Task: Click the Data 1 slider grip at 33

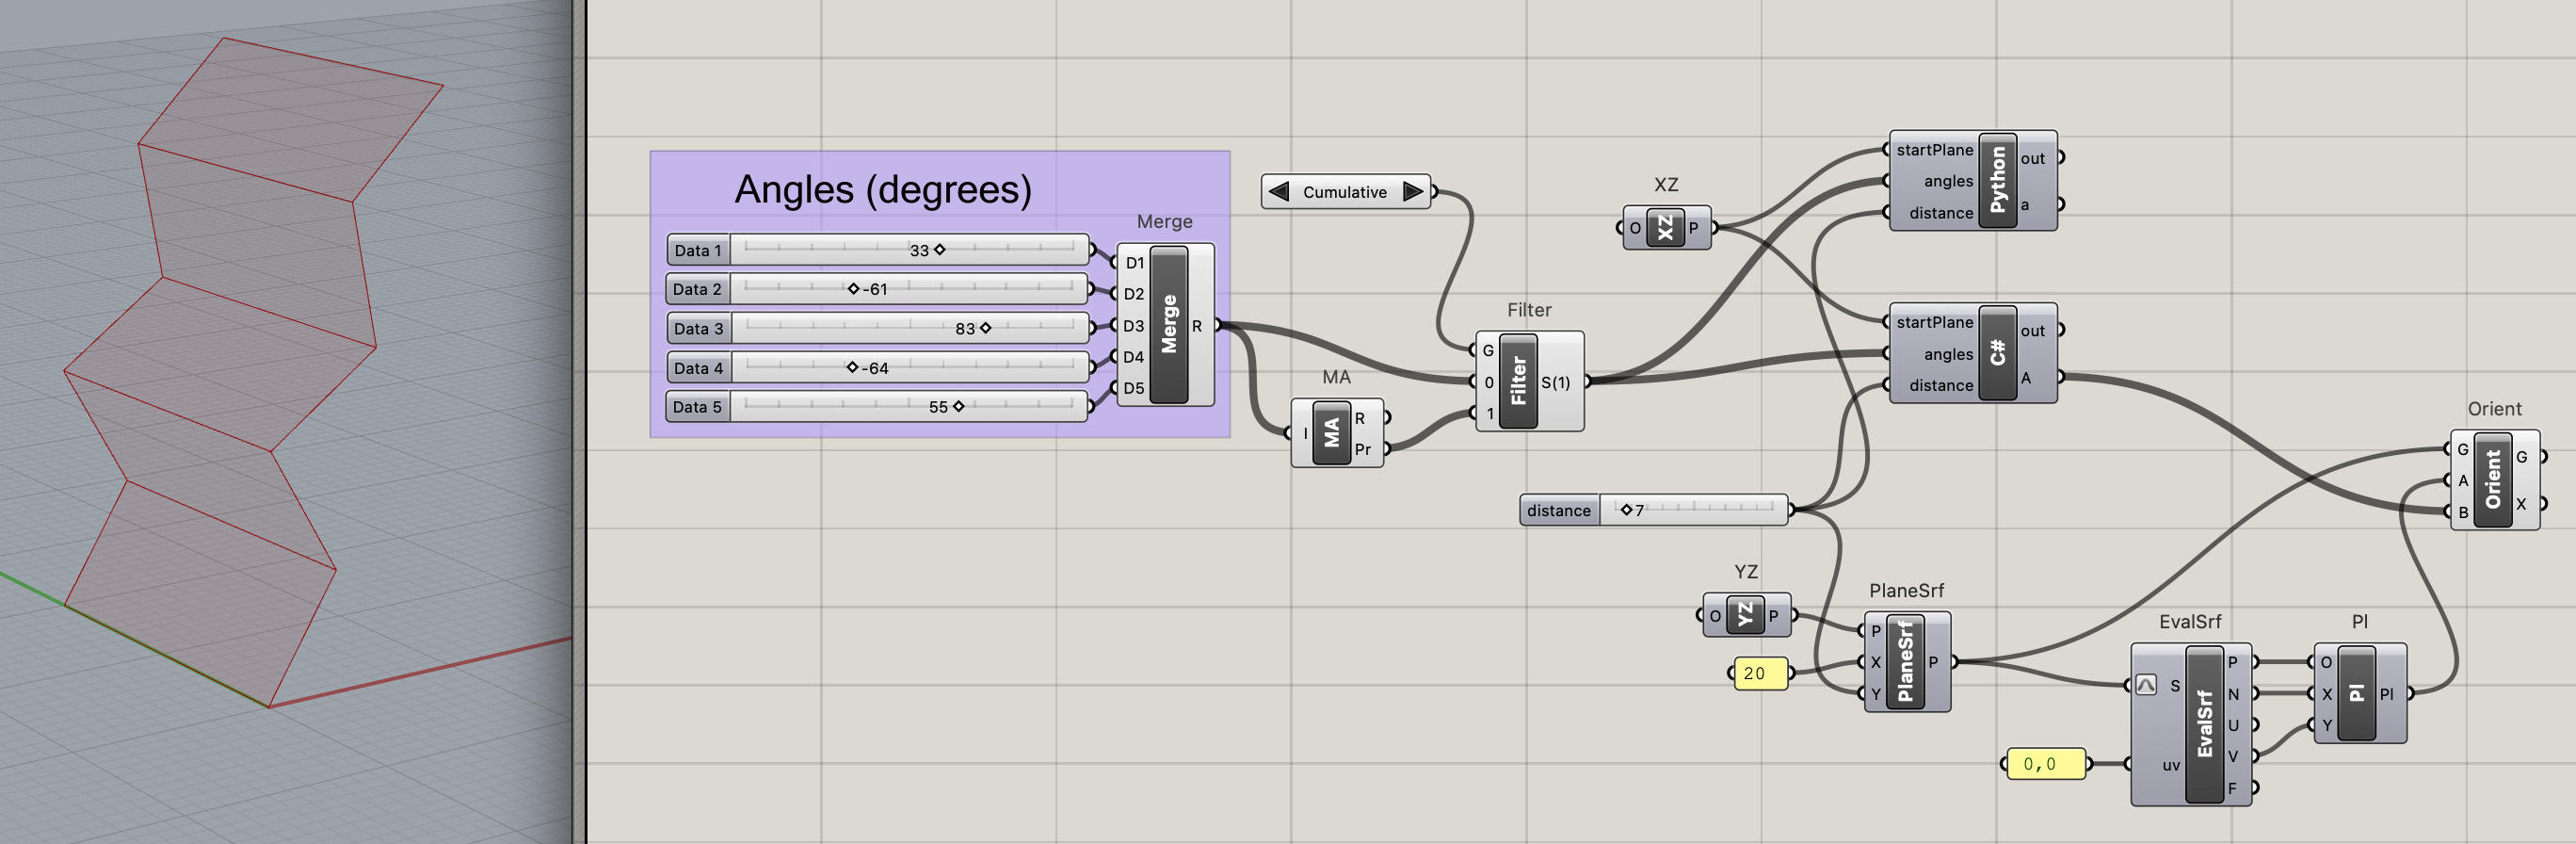Action: tap(940, 250)
